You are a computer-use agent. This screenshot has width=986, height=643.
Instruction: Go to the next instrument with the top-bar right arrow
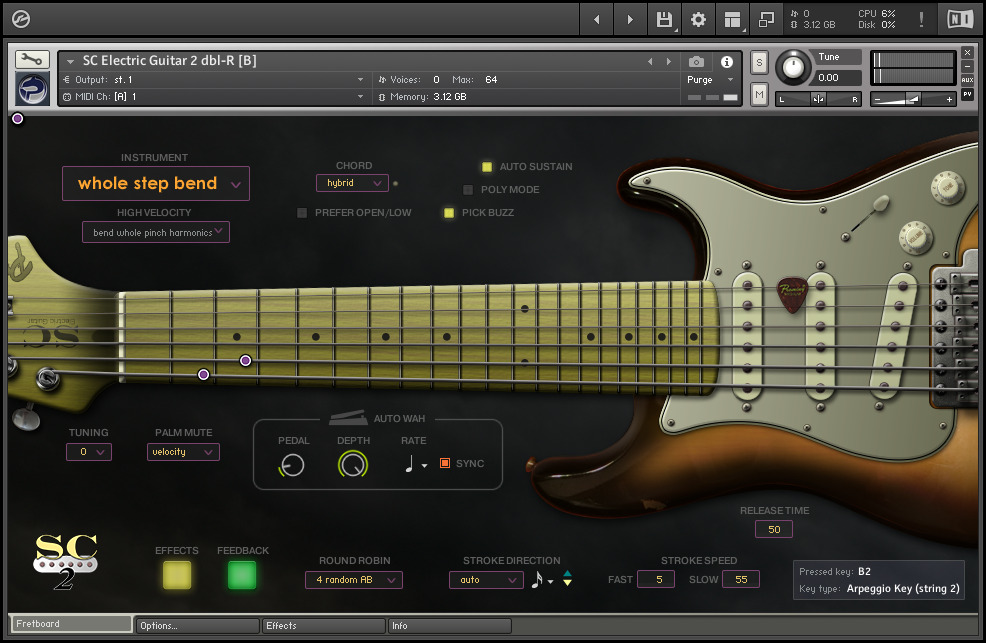(x=629, y=19)
